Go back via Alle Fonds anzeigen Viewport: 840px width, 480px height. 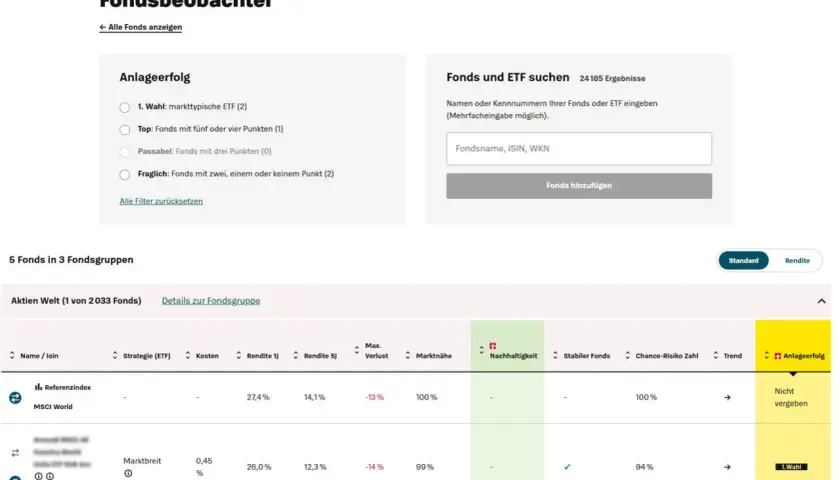(x=140, y=27)
